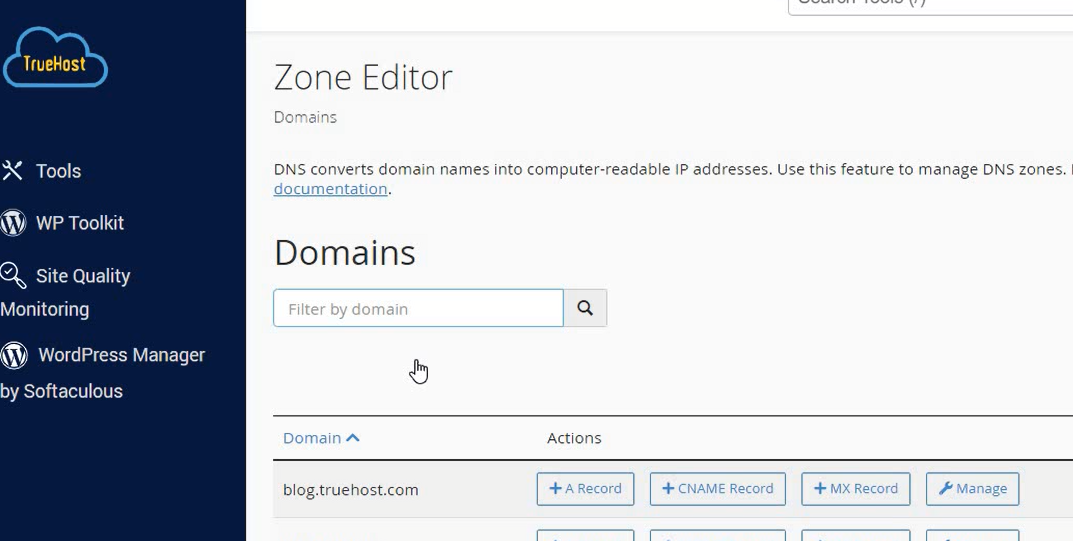The width and height of the screenshot is (1073, 541).
Task: Click the Actions column header
Action: 574,438
